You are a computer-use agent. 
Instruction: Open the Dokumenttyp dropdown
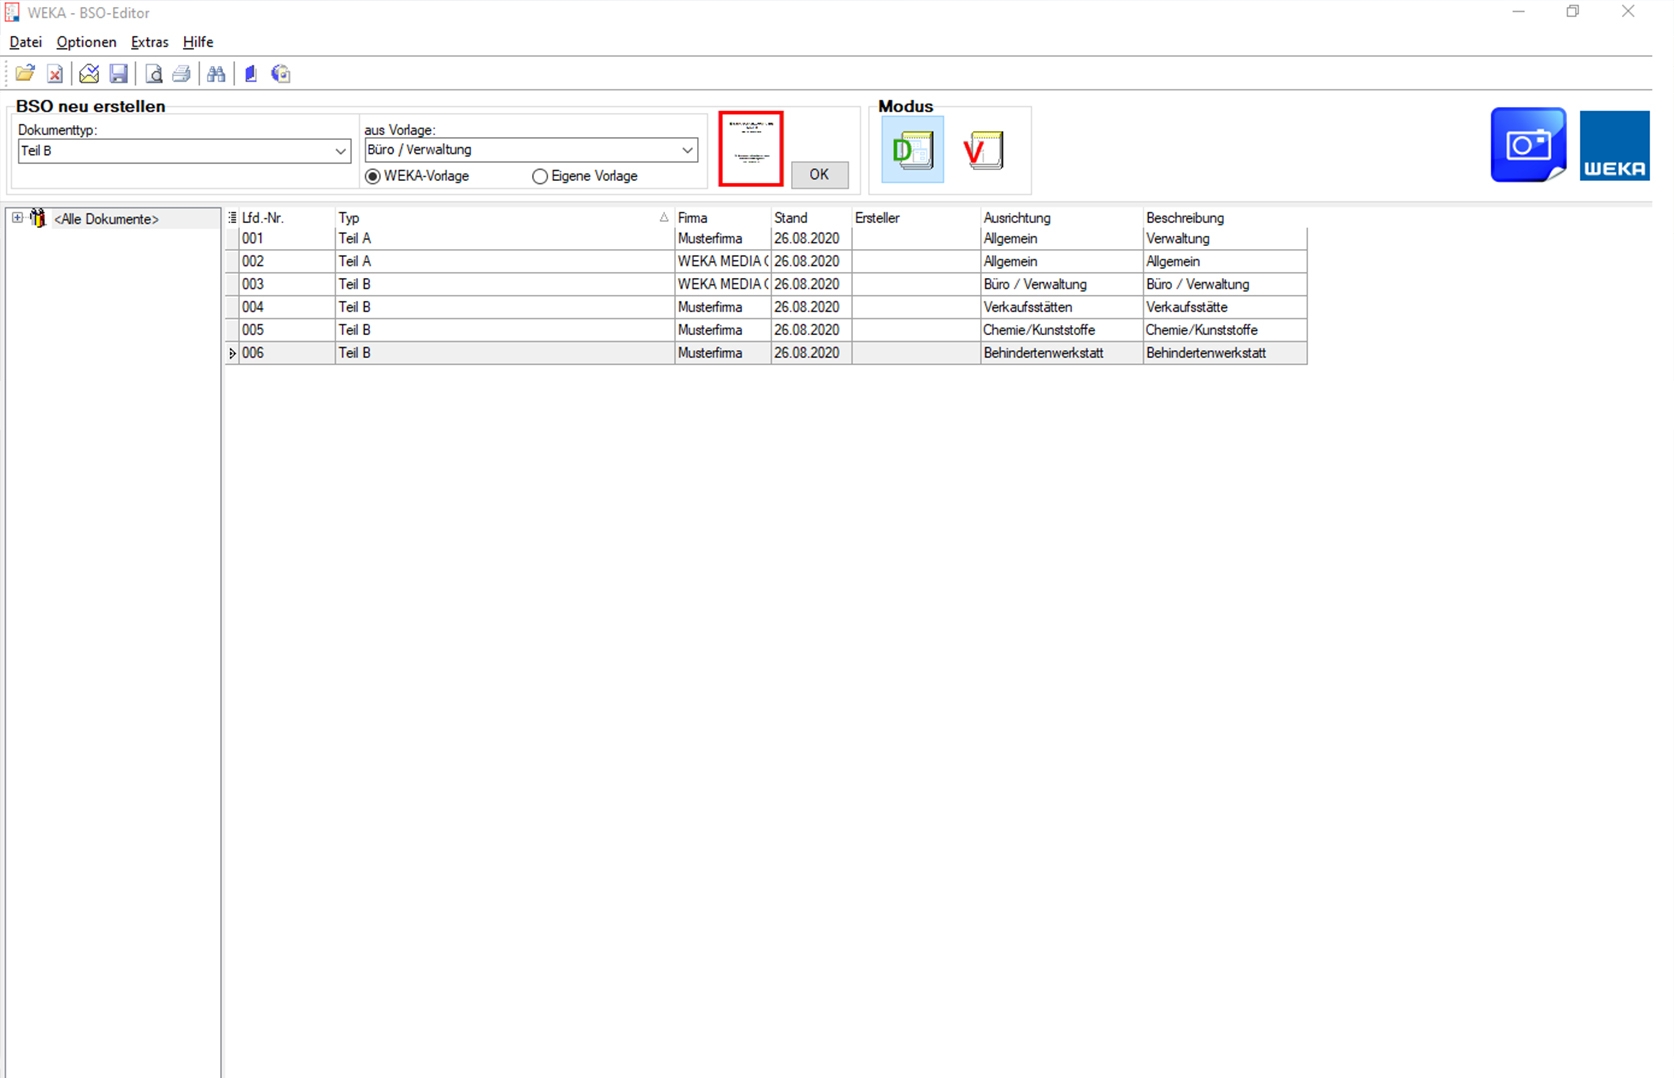pos(340,151)
